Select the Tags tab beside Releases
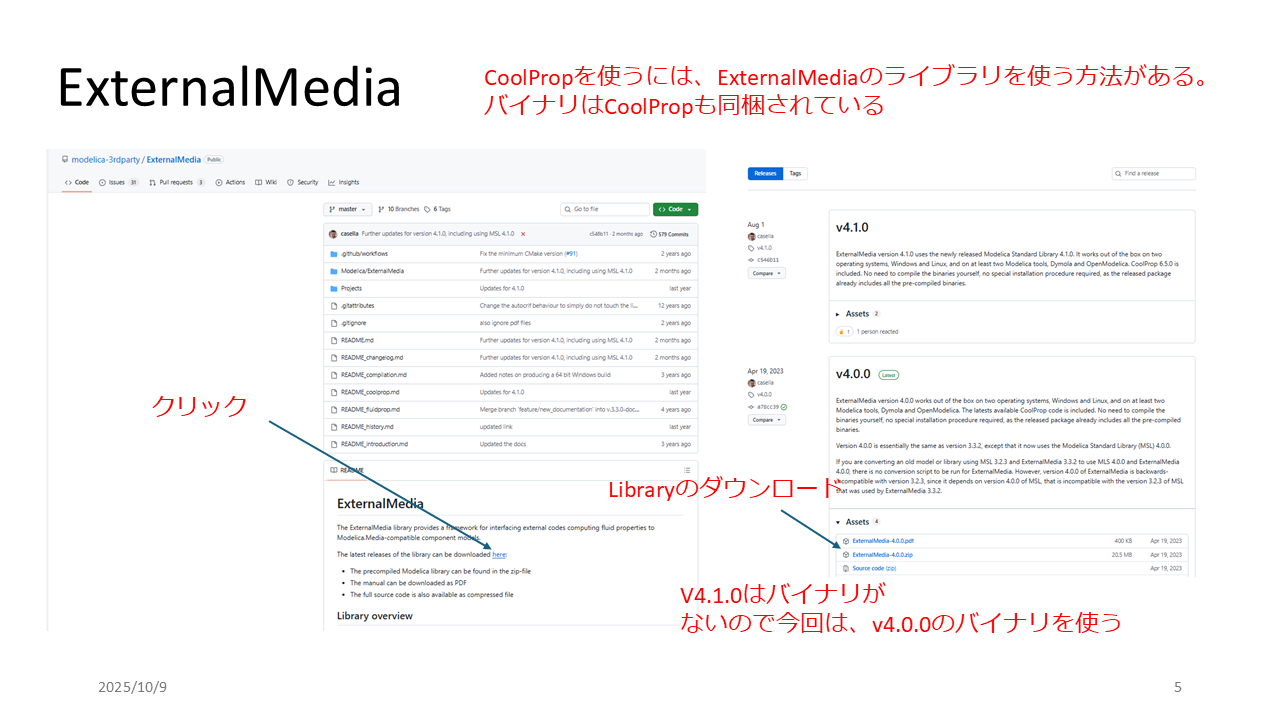Image resolution: width=1280 pixels, height=720 pixels. coord(795,173)
